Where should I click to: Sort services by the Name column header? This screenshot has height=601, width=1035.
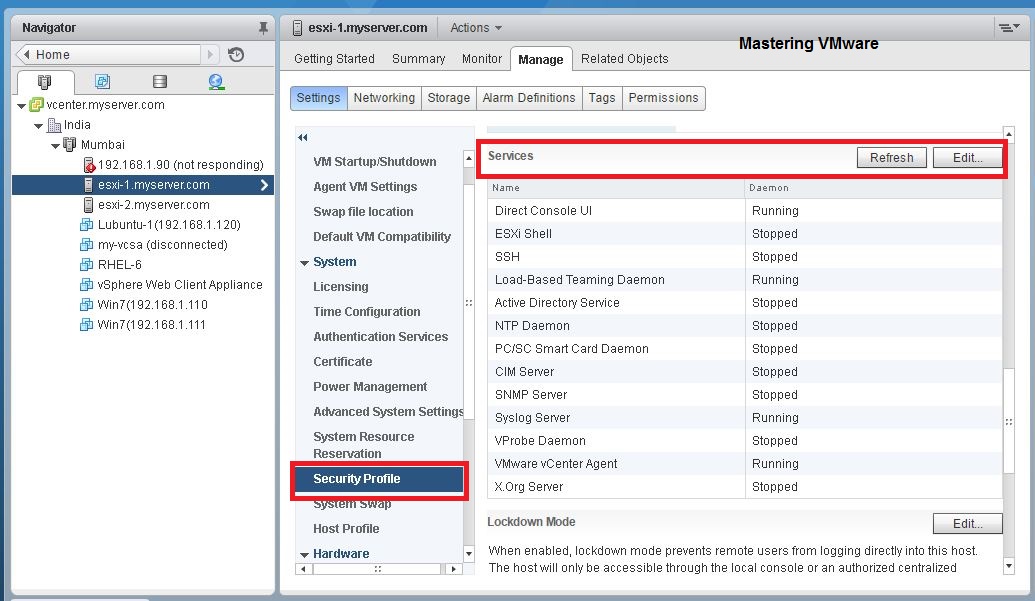pos(616,188)
